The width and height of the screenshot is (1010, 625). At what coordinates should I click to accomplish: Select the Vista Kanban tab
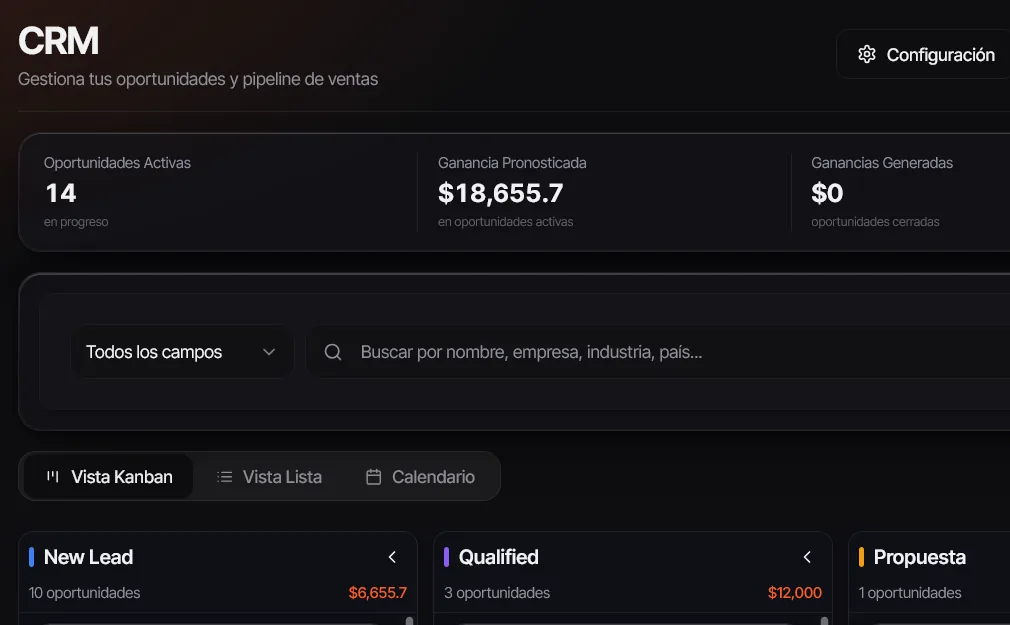point(109,477)
